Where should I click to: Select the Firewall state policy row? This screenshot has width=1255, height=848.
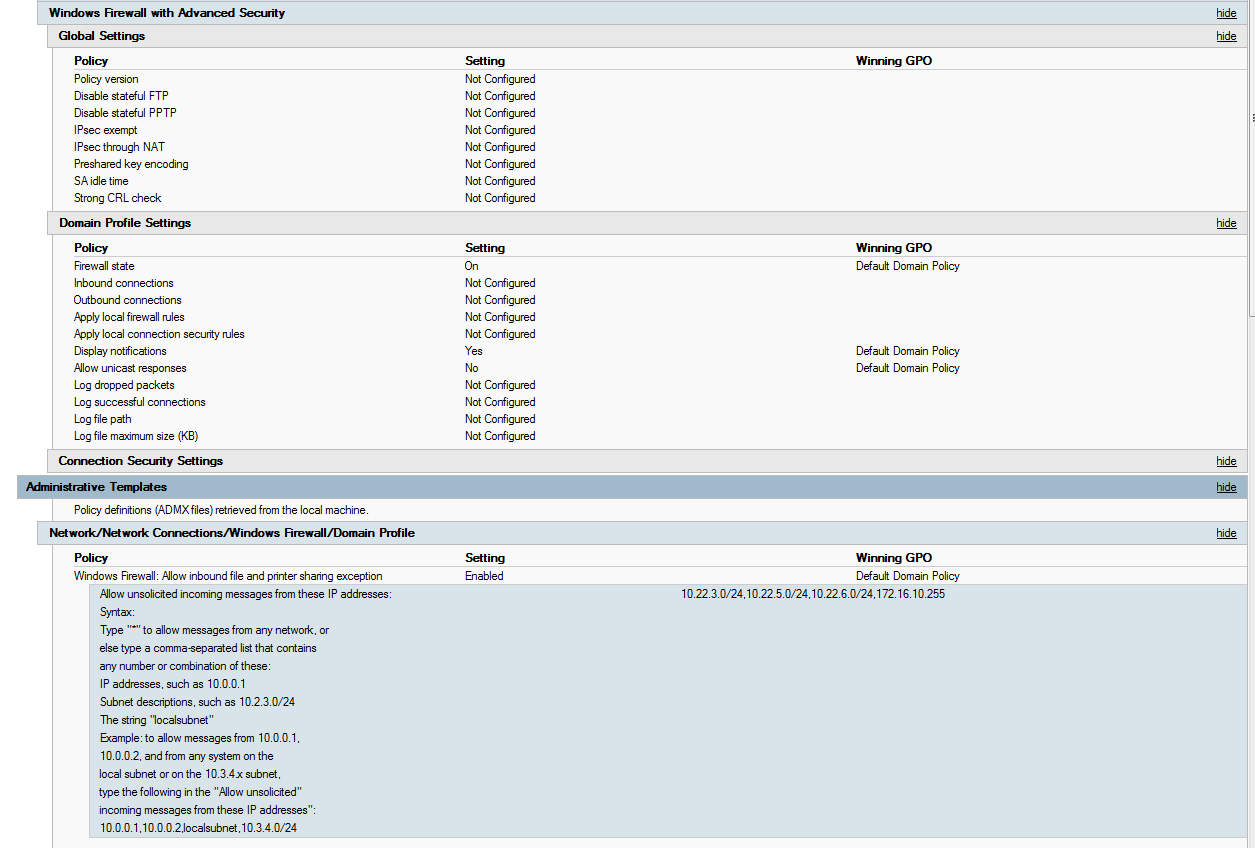(x=104, y=265)
